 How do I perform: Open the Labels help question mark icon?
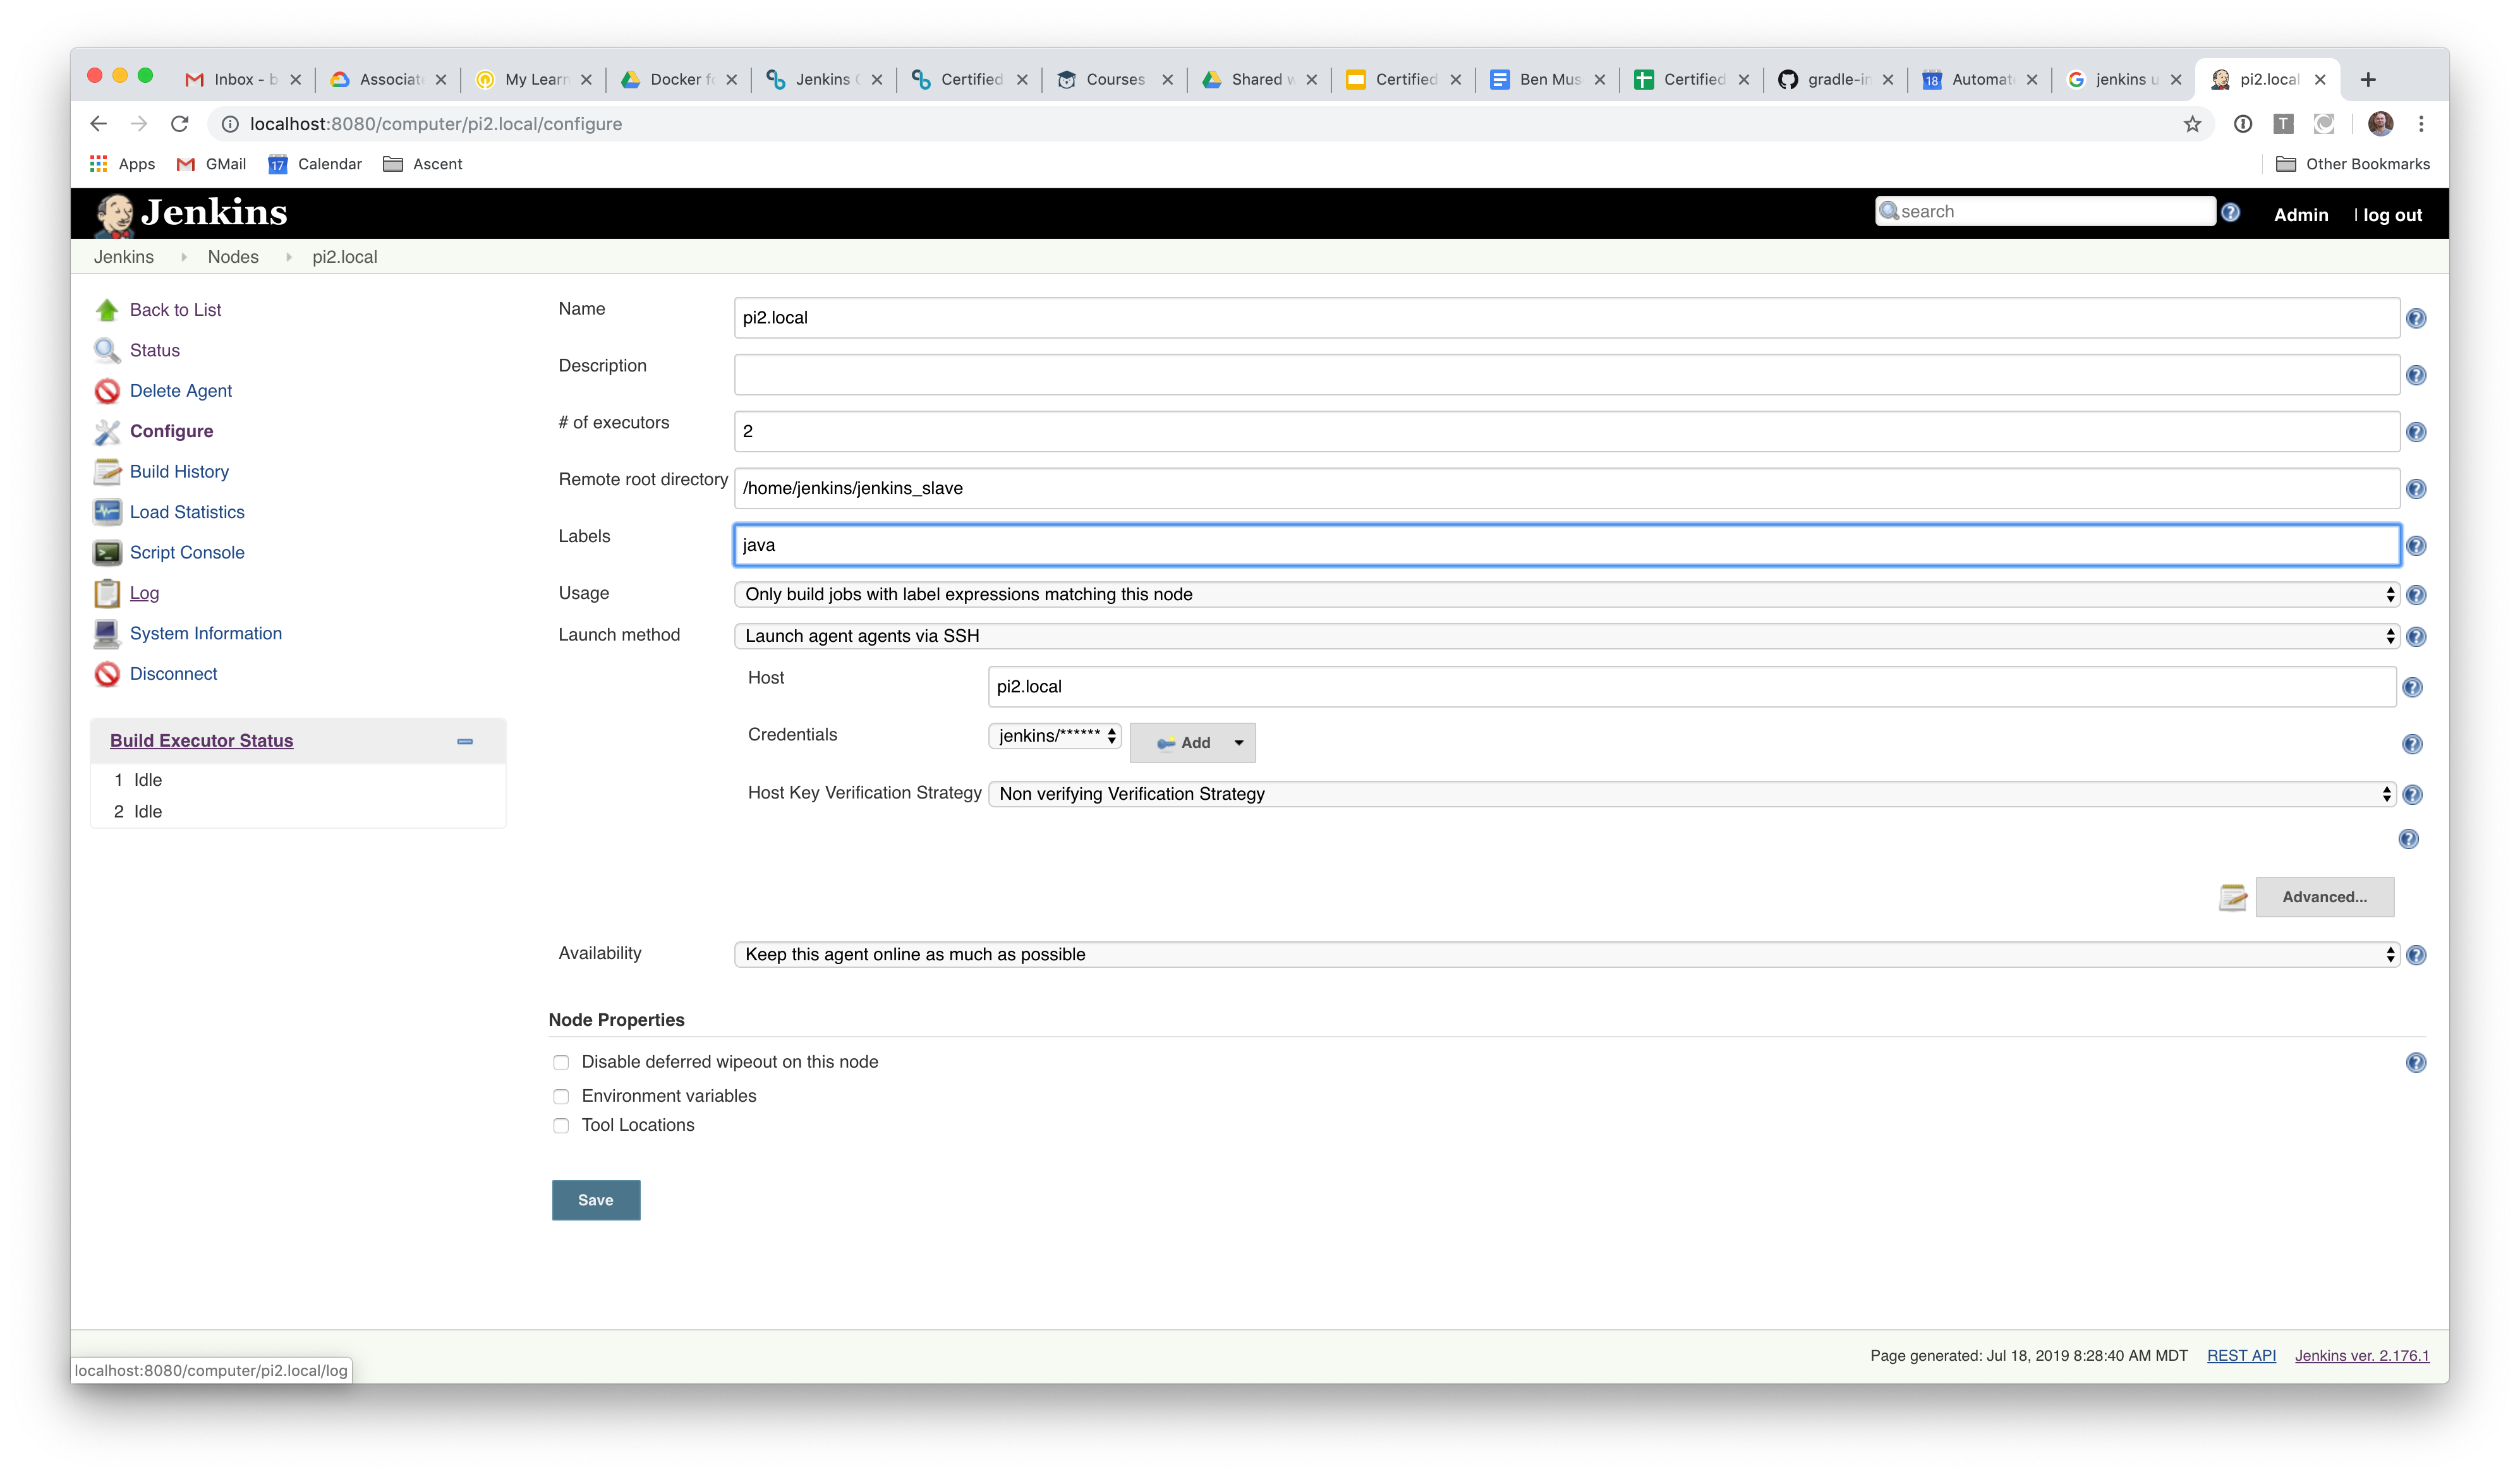pyautogui.click(x=2417, y=545)
